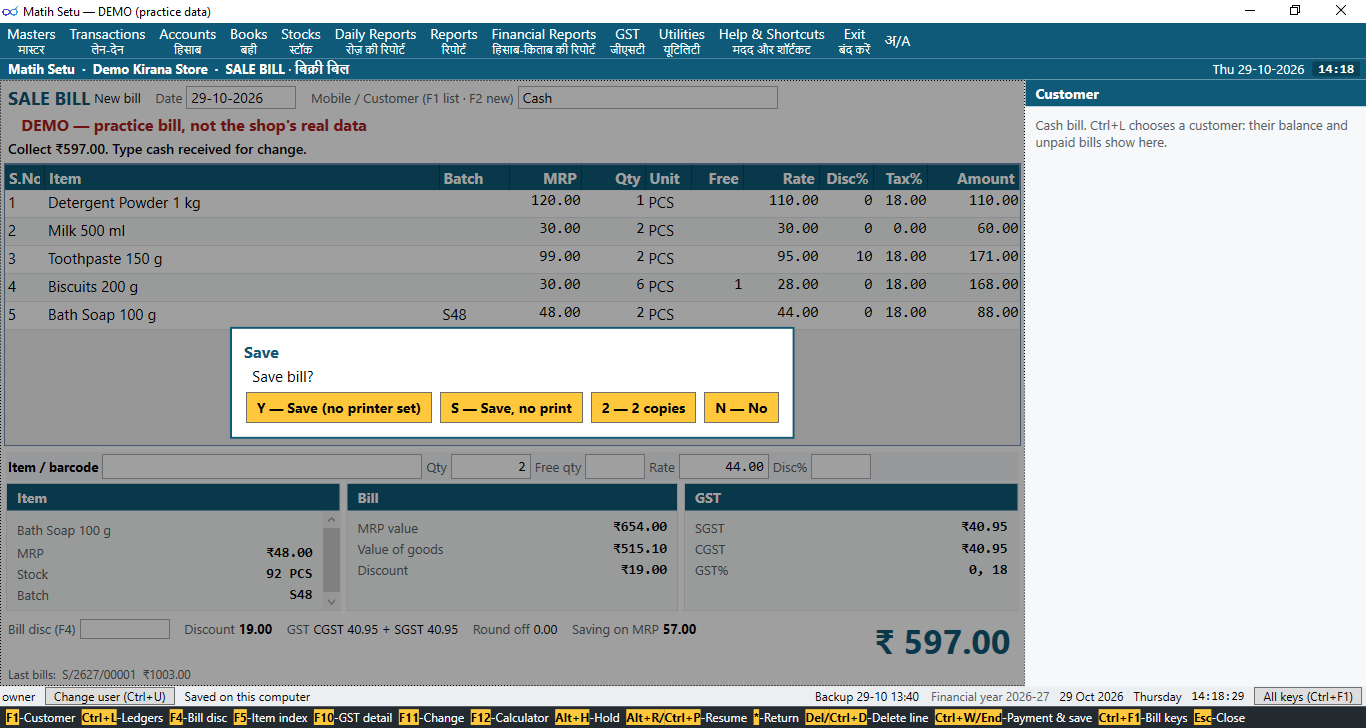Viewport: 1366px width, 728px height.
Task: Click the Qty entry field
Action: pyautogui.click(x=491, y=467)
